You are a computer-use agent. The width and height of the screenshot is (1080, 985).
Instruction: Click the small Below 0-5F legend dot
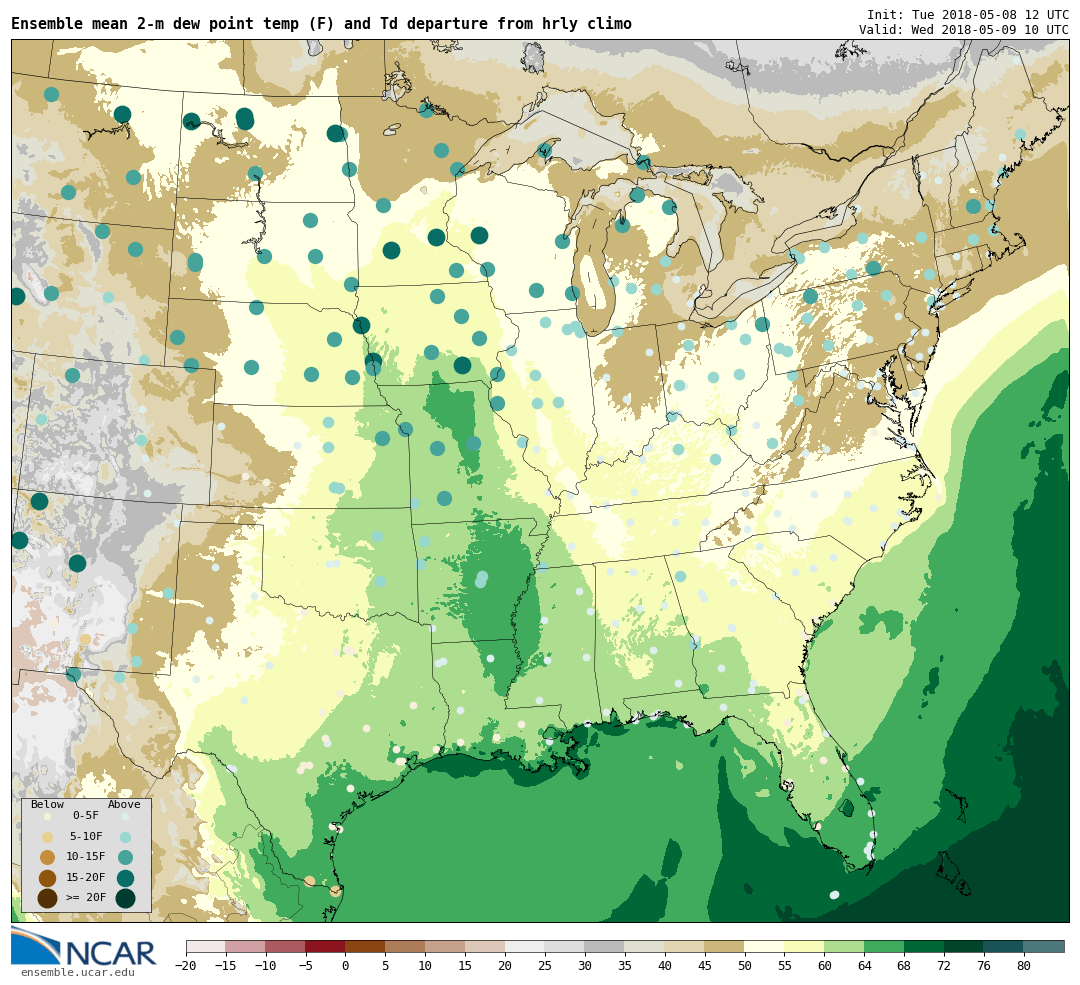(x=48, y=816)
